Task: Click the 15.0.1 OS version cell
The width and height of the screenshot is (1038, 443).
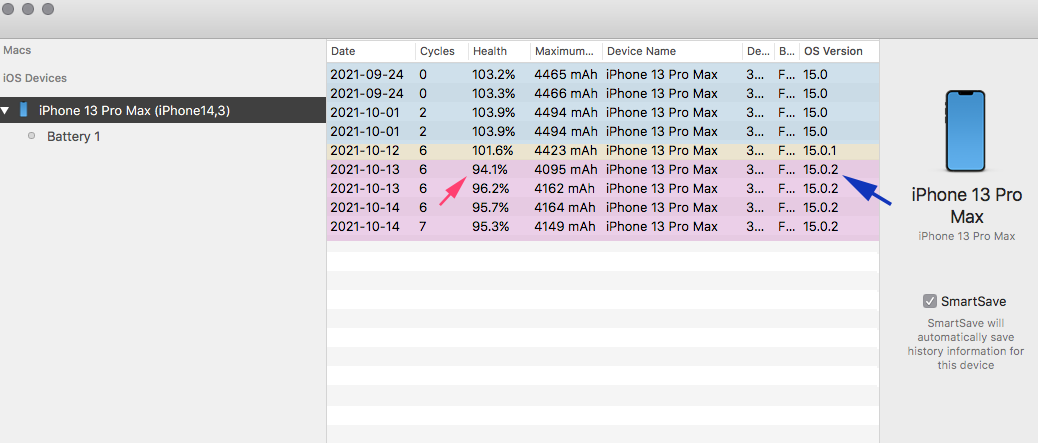Action: (x=820, y=150)
